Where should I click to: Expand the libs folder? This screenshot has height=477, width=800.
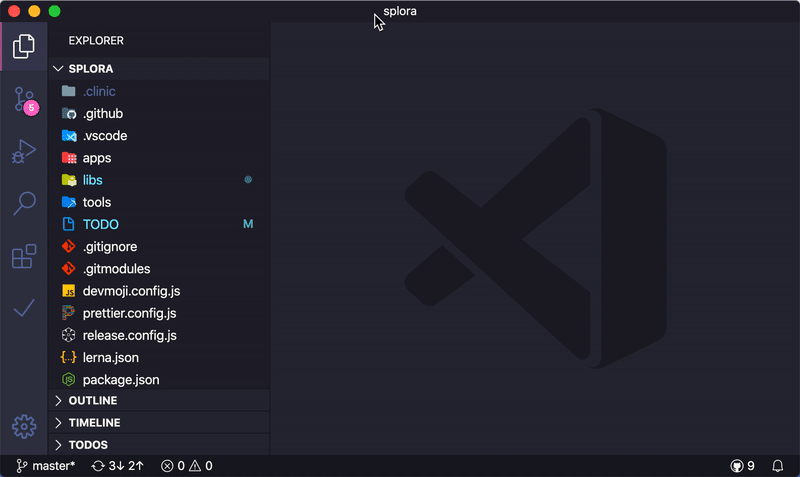(159, 180)
